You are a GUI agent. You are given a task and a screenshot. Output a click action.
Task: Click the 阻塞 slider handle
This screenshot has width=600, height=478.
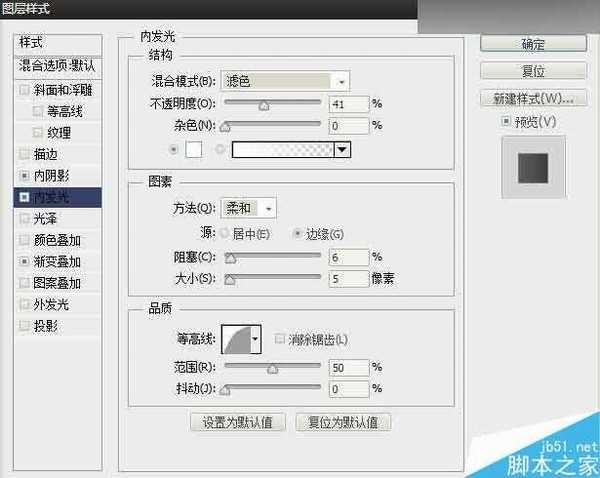[230, 258]
